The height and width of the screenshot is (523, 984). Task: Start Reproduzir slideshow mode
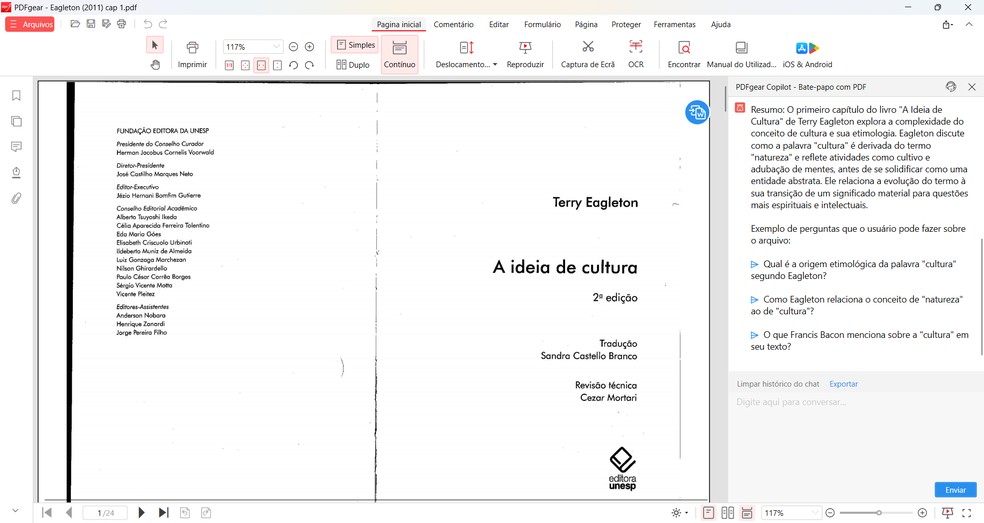tap(525, 55)
